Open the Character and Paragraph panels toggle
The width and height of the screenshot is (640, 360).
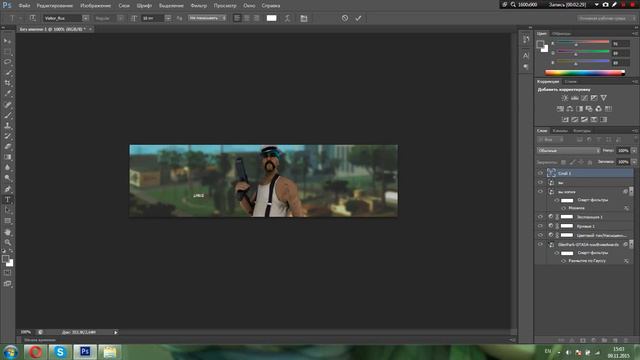(304, 18)
